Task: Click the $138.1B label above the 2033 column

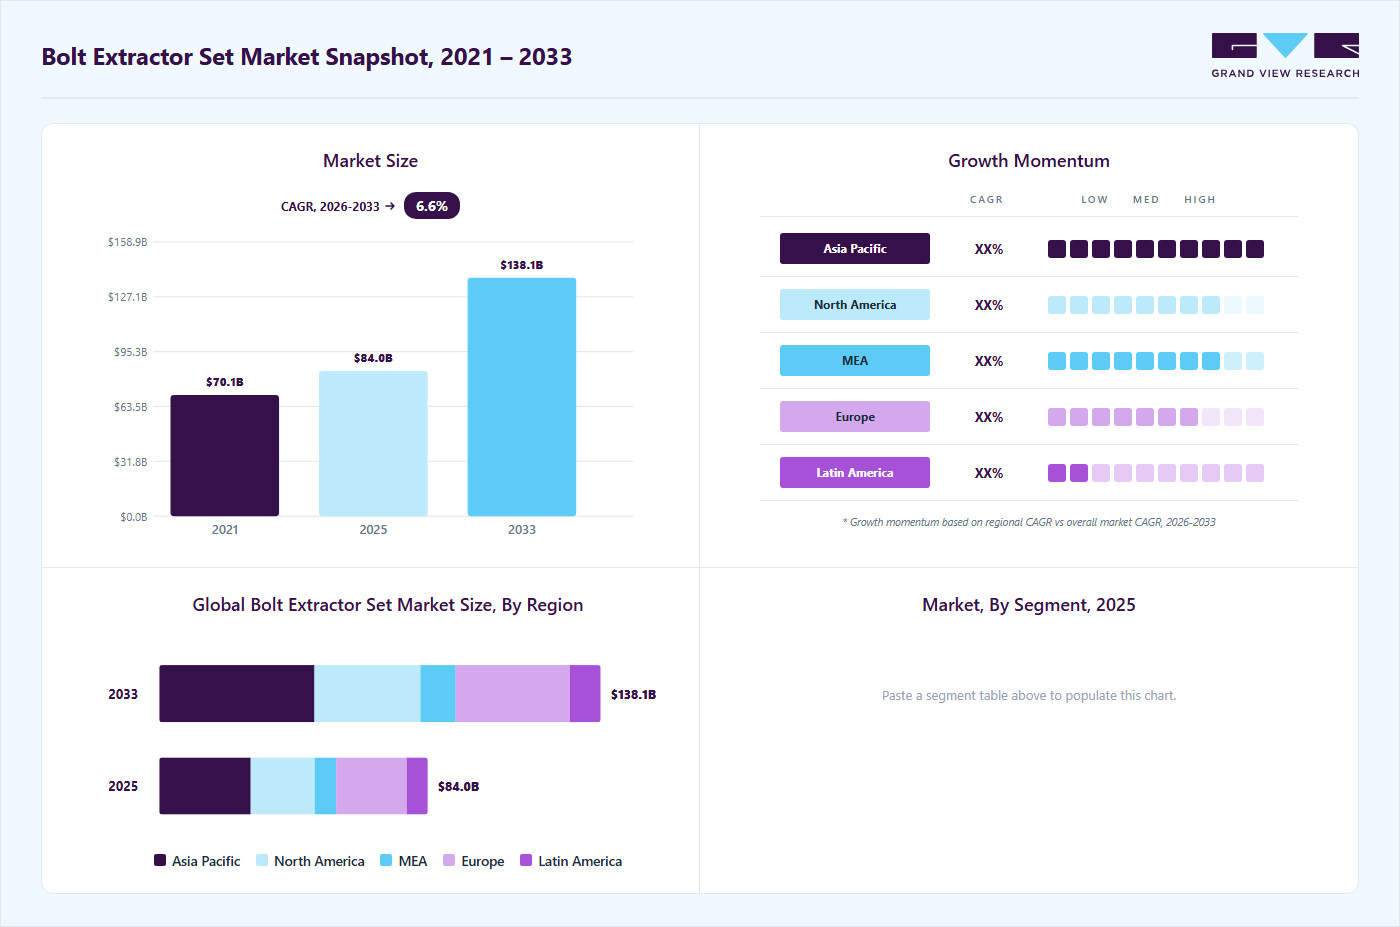Action: pyautogui.click(x=522, y=265)
